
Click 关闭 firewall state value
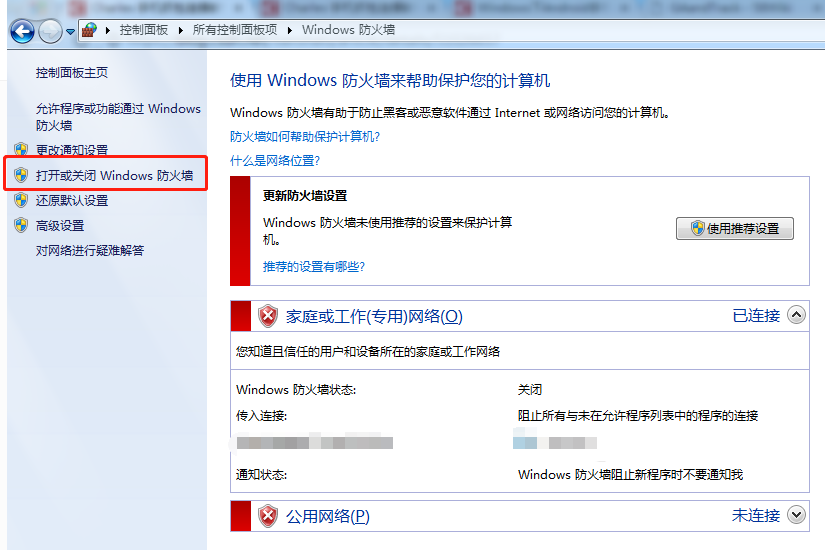coord(529,390)
